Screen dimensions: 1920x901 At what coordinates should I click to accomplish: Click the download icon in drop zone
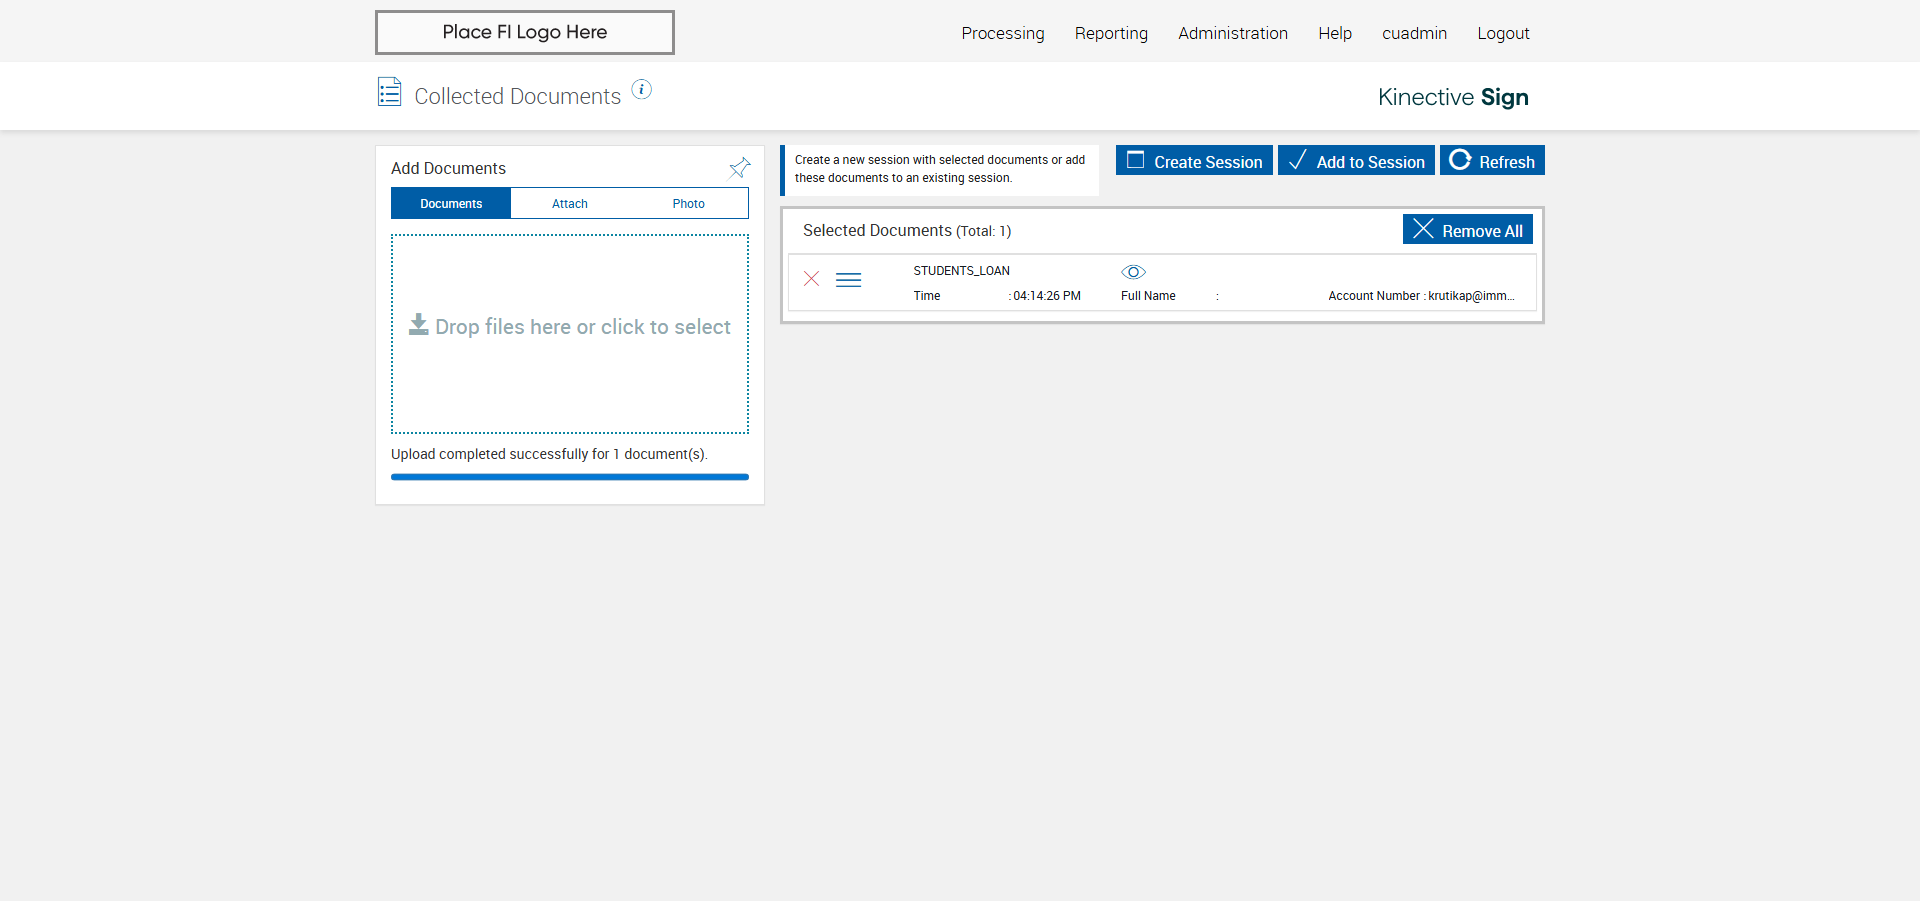coord(418,325)
